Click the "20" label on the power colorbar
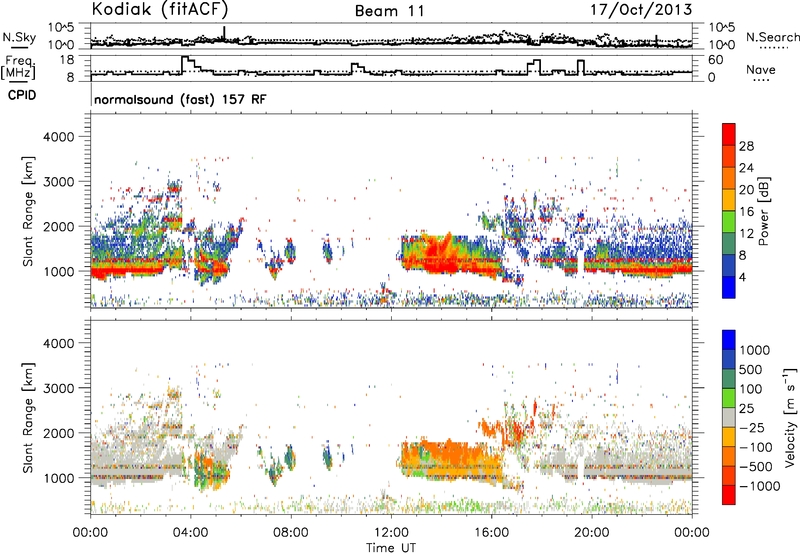This screenshot has width=800, height=554. click(746, 190)
